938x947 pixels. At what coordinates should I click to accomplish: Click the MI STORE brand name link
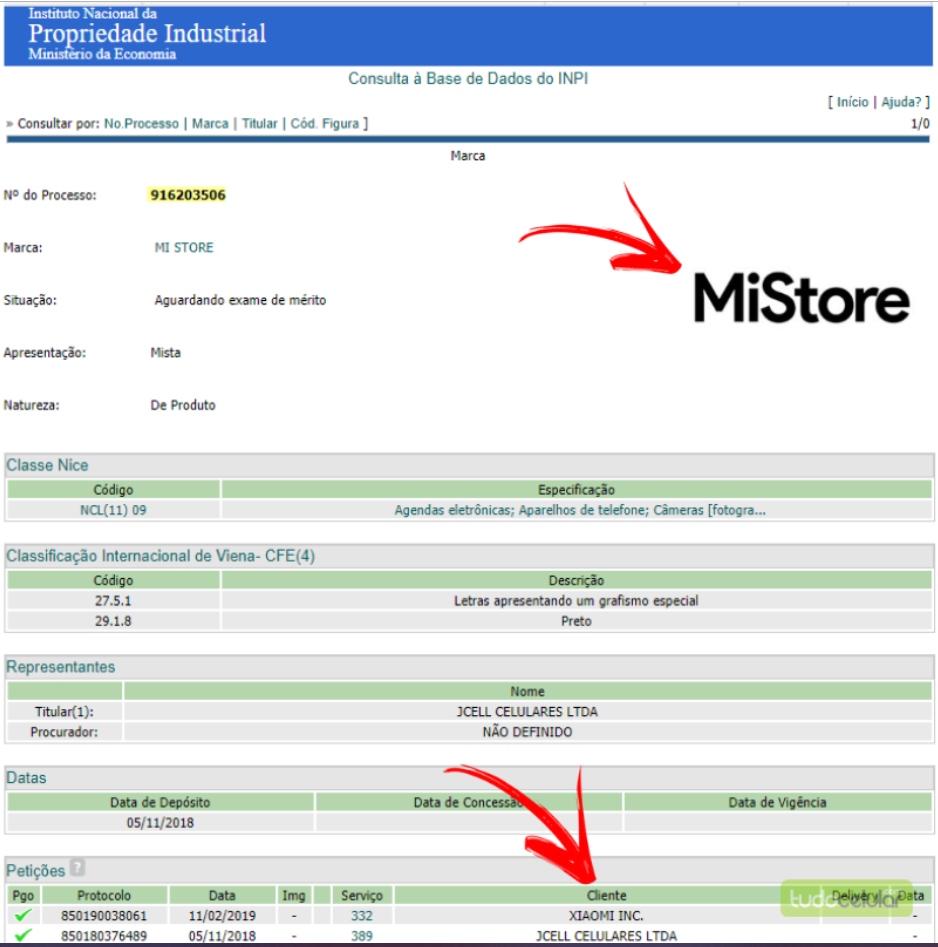184,248
